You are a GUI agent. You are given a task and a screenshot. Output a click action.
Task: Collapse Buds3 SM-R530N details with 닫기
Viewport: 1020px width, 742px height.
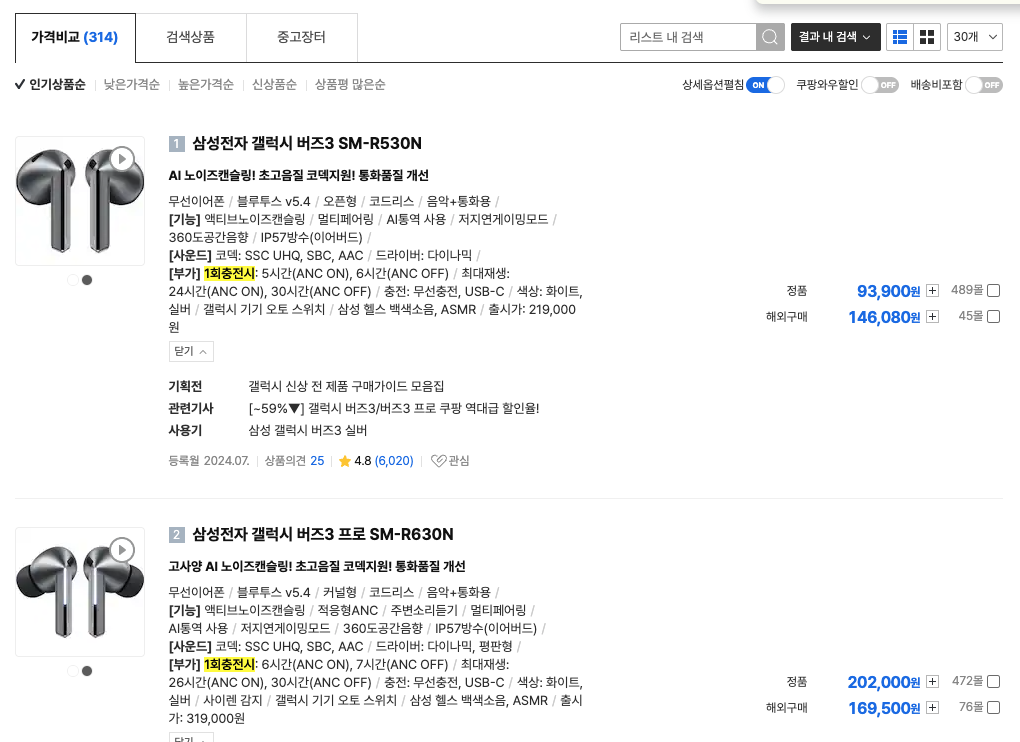pyautogui.click(x=191, y=351)
